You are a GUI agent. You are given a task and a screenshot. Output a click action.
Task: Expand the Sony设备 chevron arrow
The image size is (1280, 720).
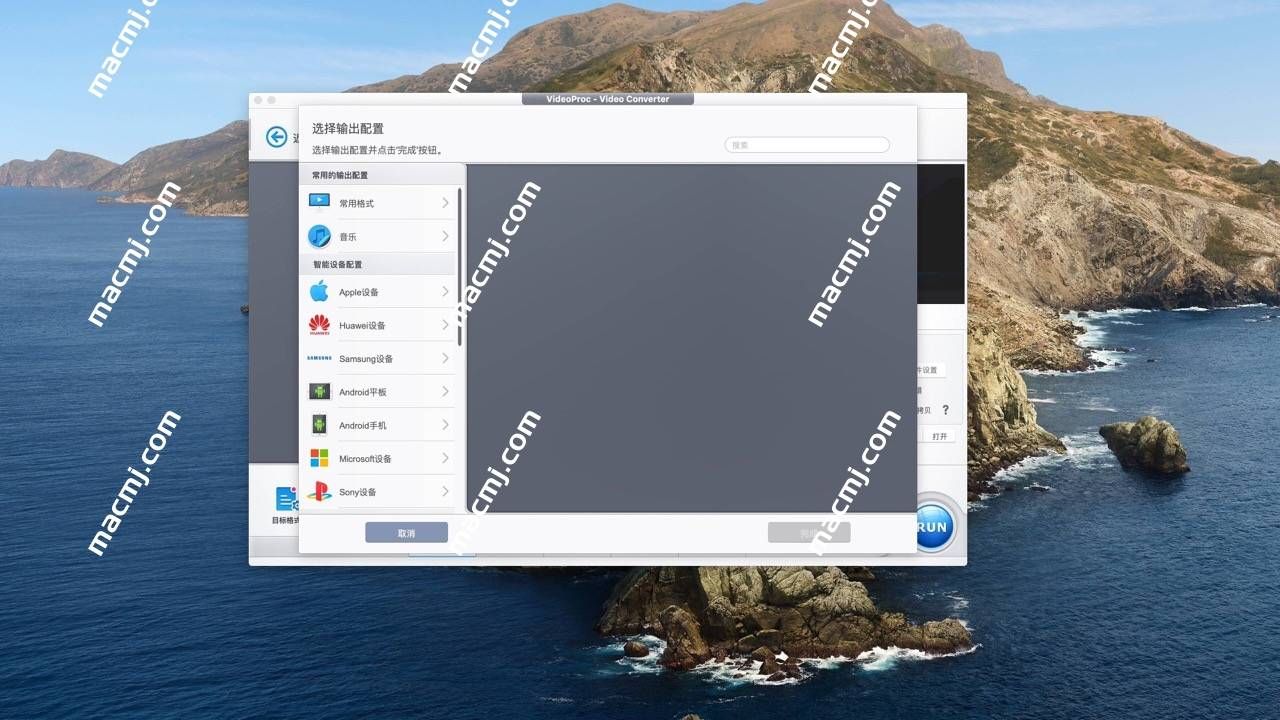pos(445,492)
